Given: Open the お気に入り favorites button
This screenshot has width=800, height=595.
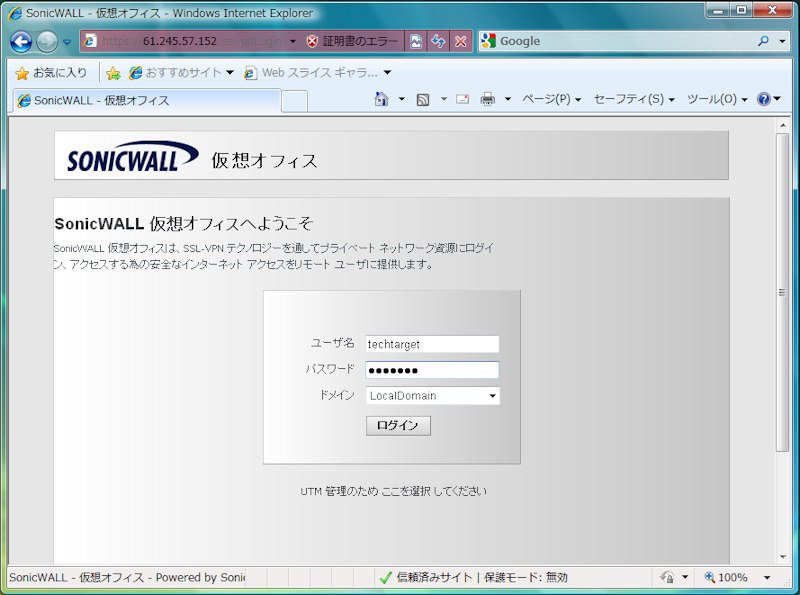Looking at the screenshot, I should pos(52,73).
